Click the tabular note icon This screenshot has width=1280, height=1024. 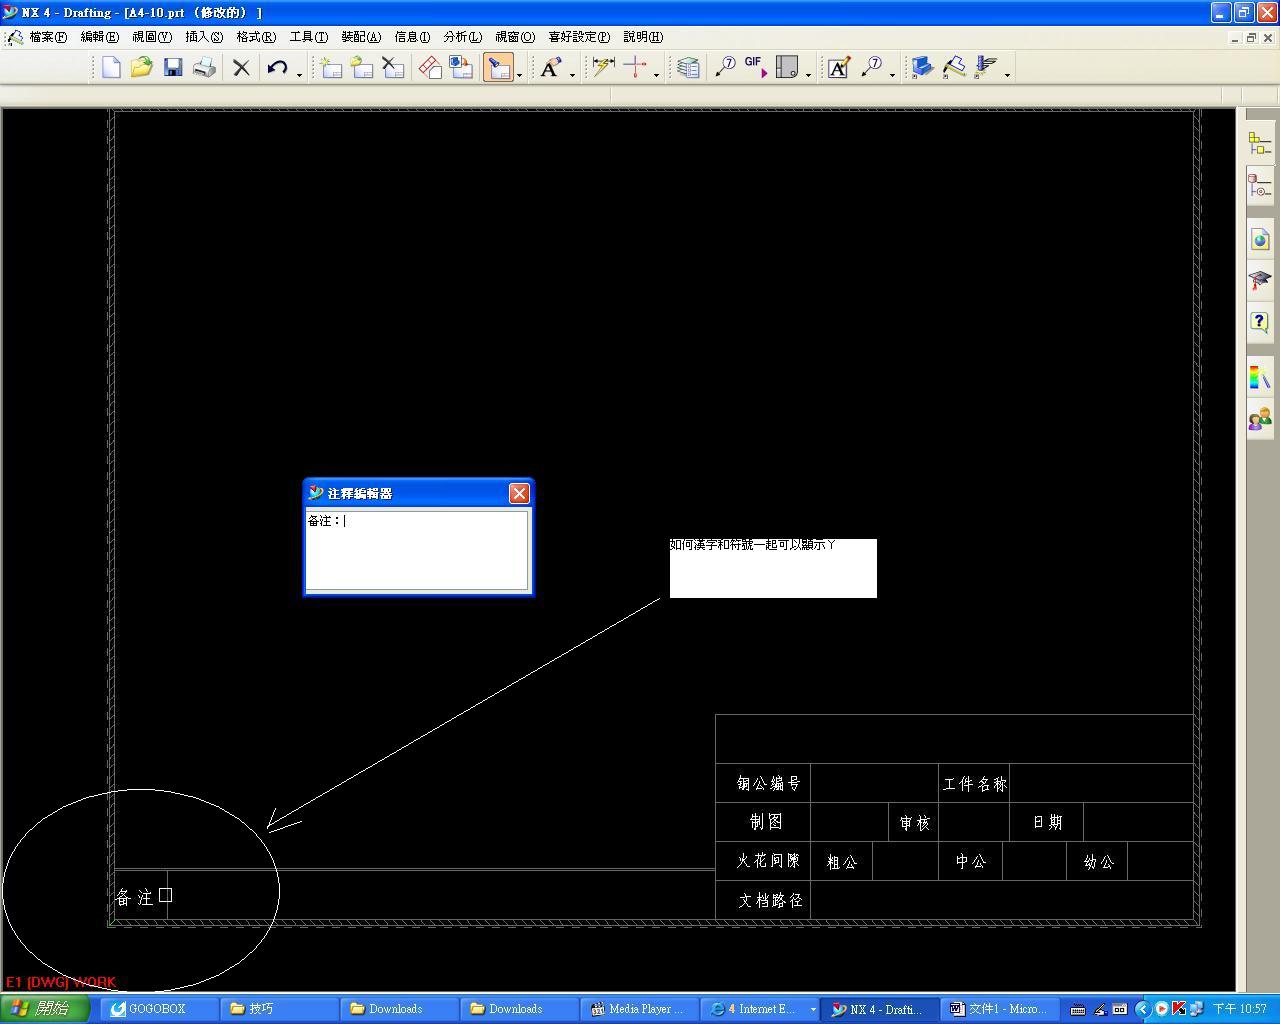[688, 67]
